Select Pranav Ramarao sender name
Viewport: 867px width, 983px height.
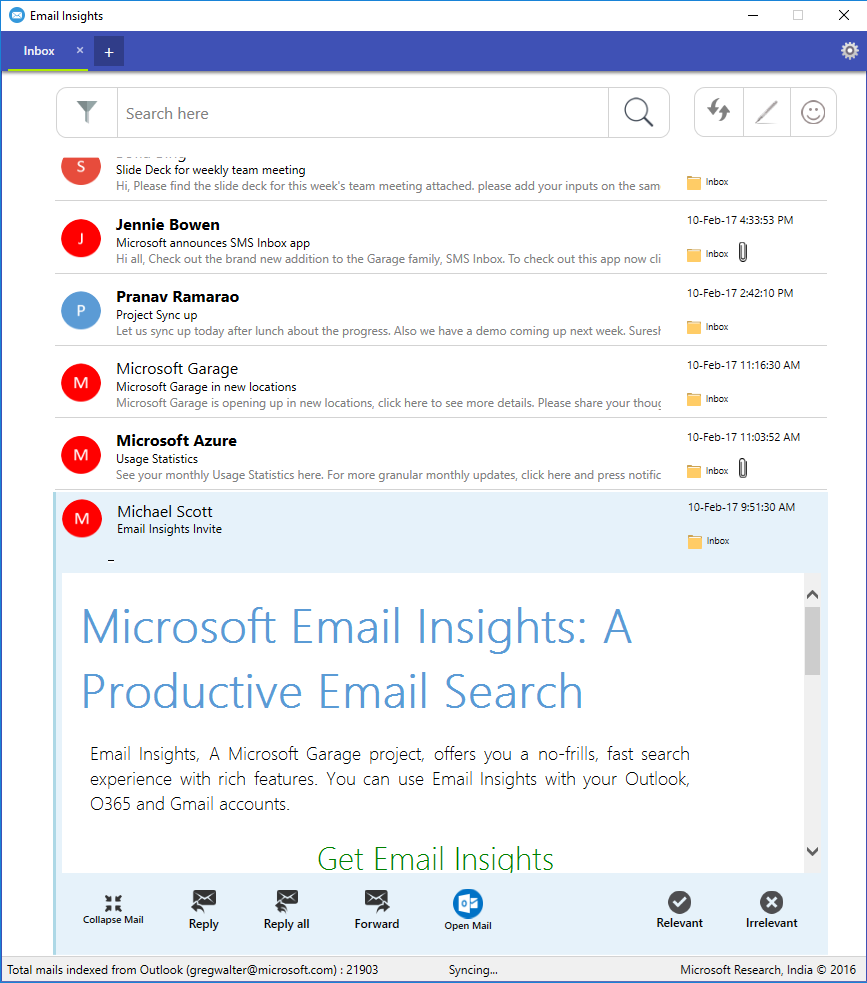pos(177,297)
